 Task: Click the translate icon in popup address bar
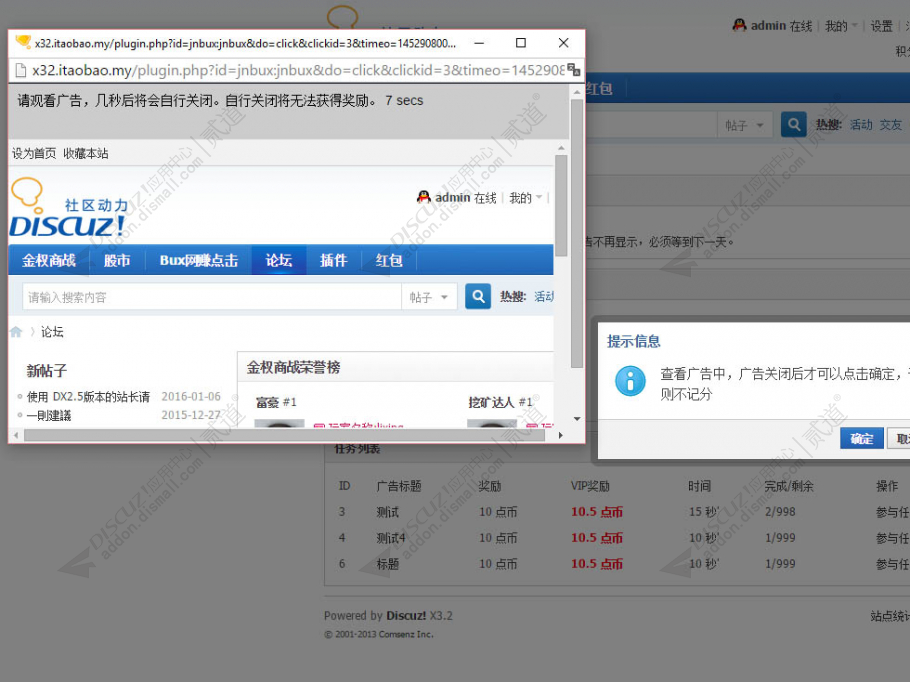click(573, 70)
